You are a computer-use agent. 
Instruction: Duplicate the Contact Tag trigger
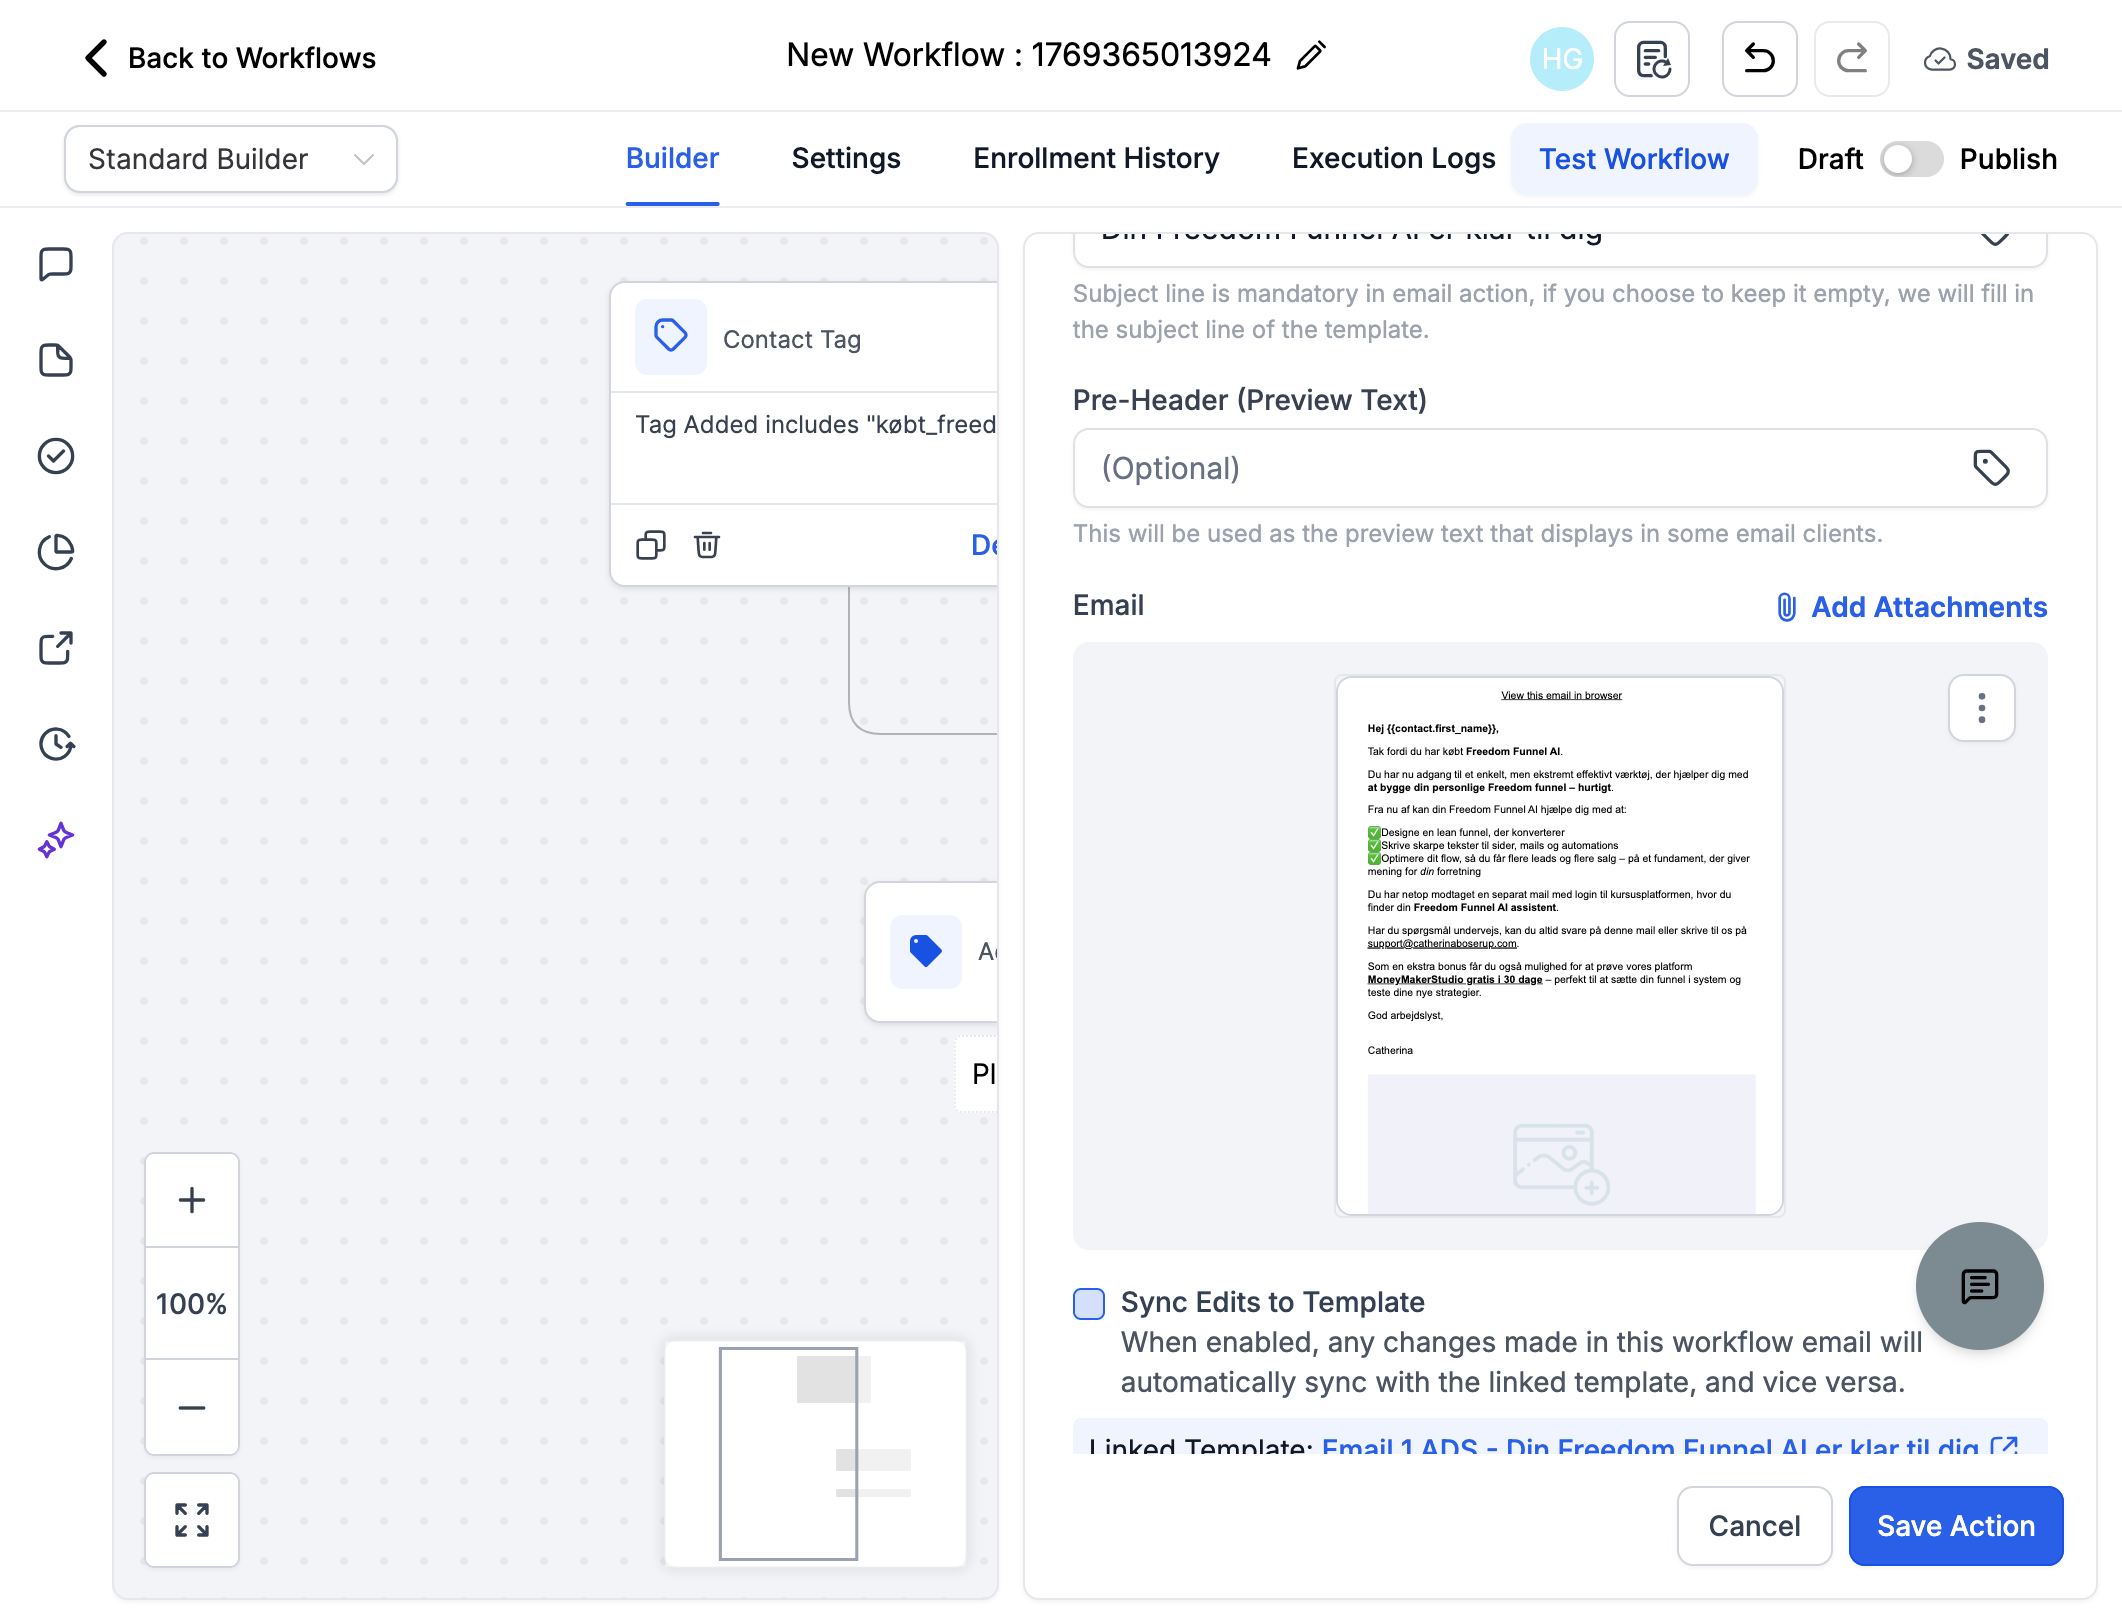coord(651,545)
